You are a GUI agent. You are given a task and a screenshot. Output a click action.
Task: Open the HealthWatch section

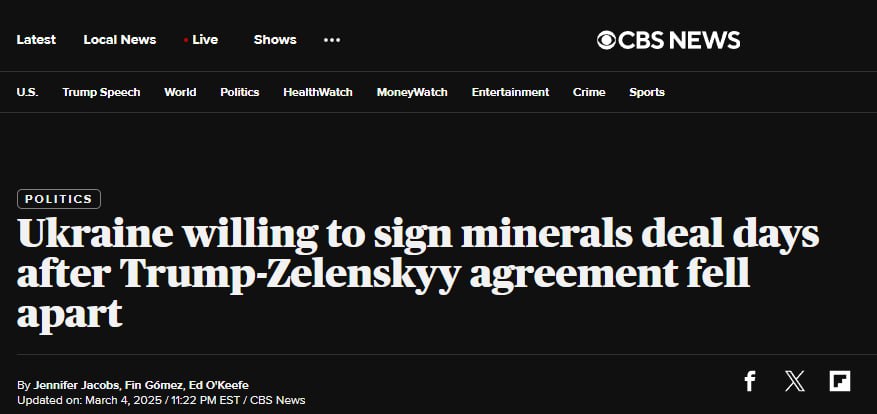318,92
